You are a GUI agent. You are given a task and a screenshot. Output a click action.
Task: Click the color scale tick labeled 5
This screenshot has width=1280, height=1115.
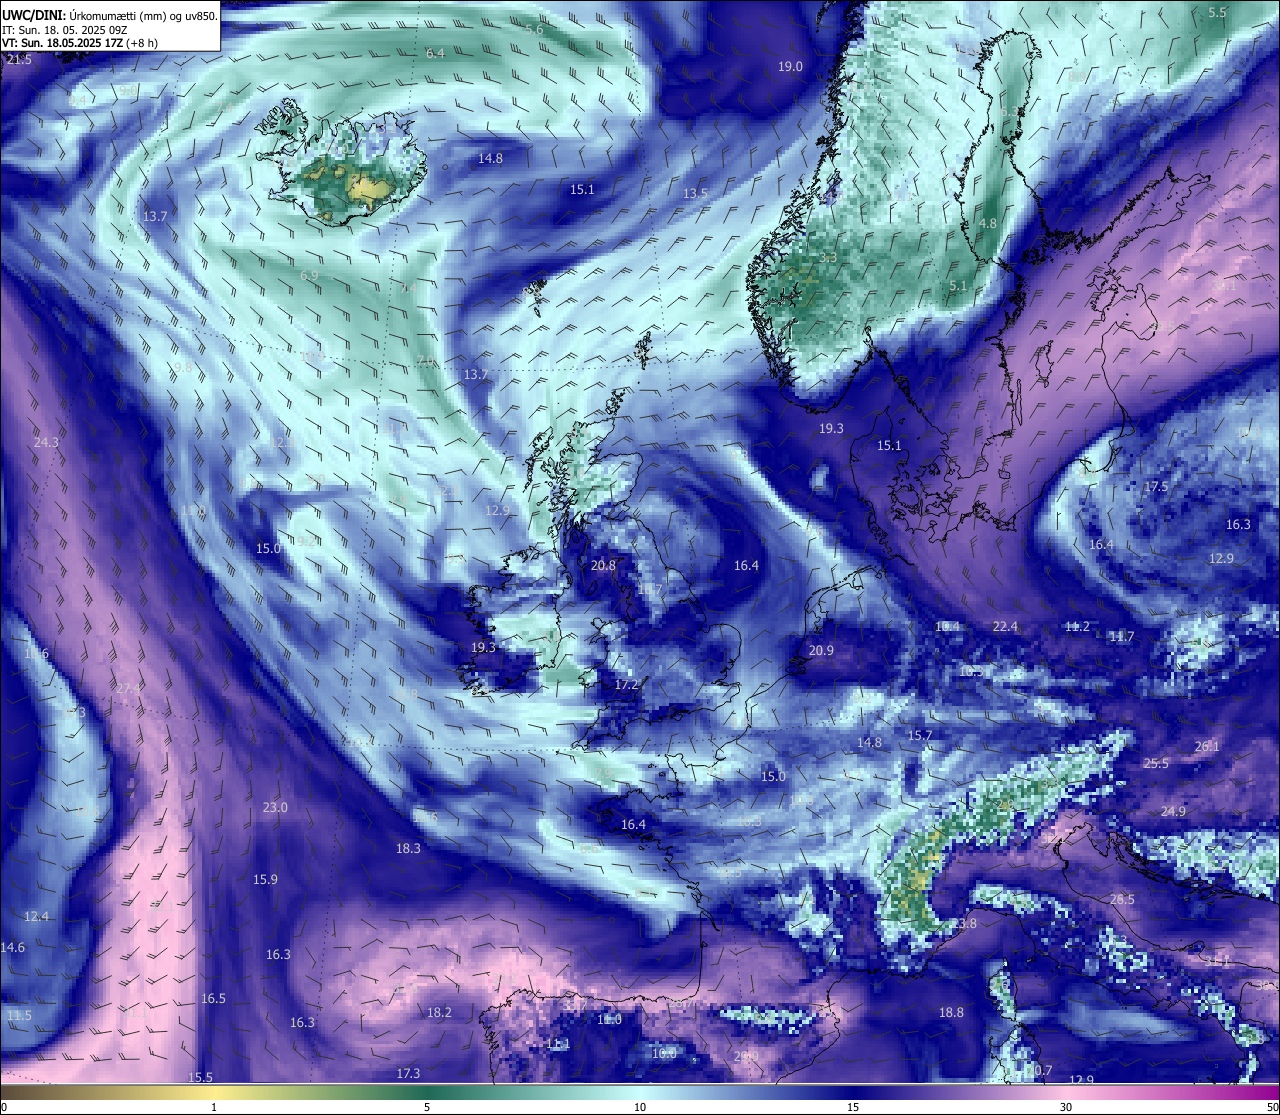point(427,1107)
